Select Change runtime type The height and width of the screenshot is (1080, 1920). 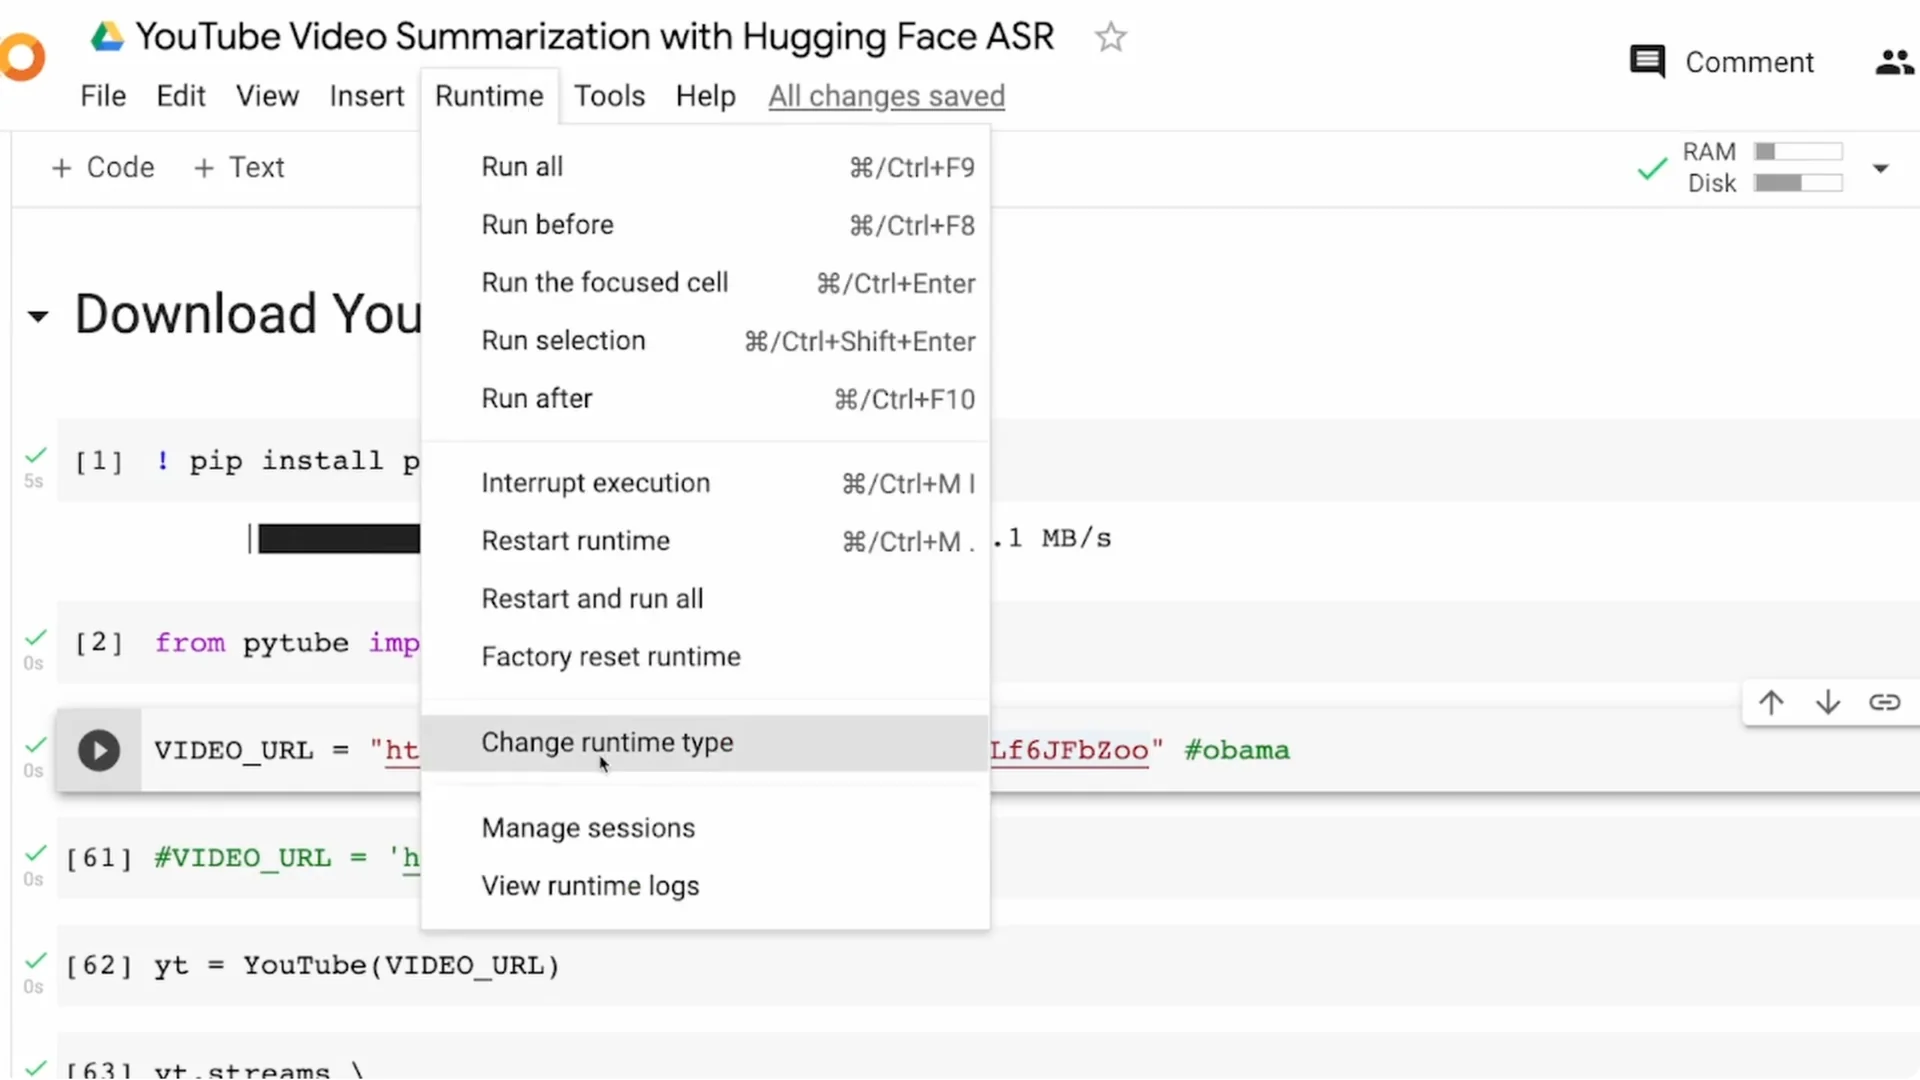607,743
